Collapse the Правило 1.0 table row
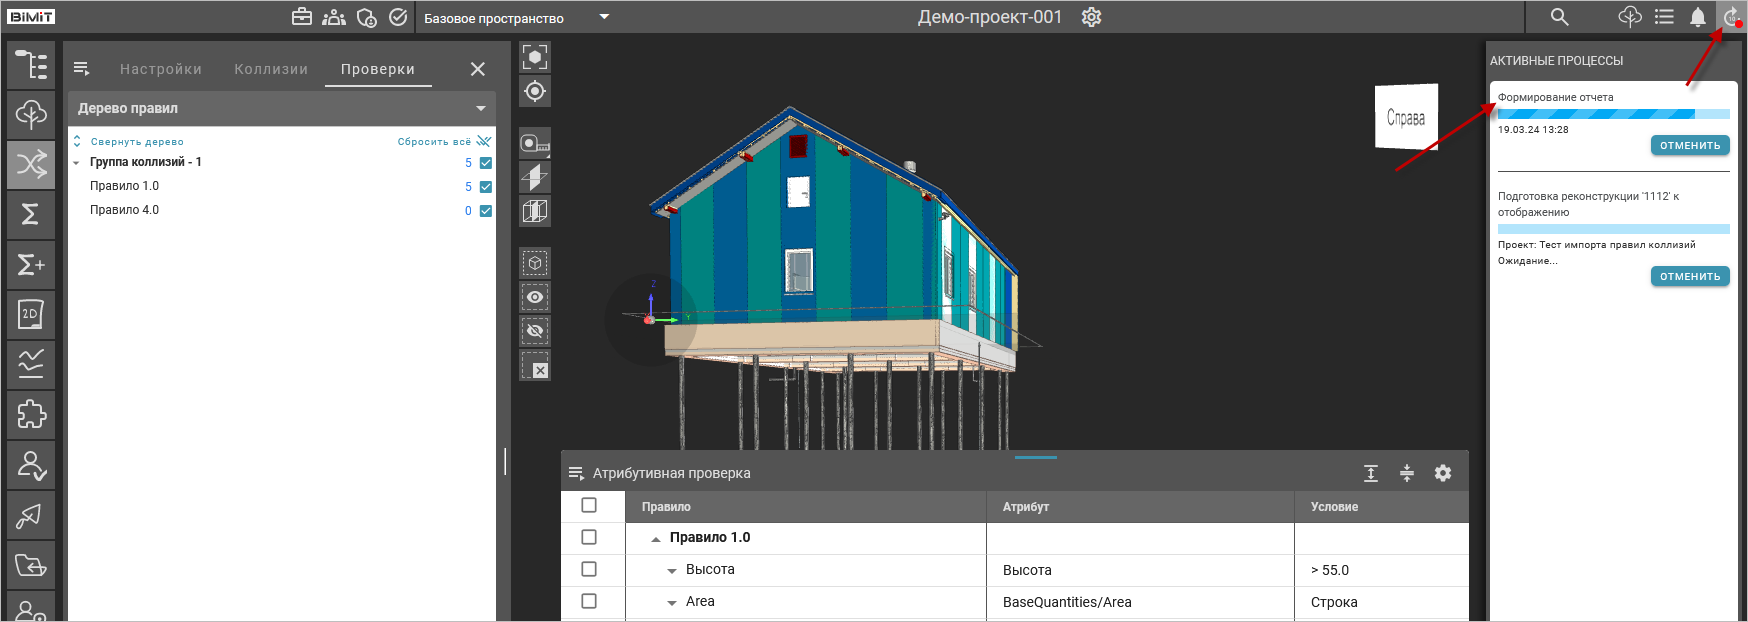Image resolution: width=1748 pixels, height=622 pixels. coord(656,539)
